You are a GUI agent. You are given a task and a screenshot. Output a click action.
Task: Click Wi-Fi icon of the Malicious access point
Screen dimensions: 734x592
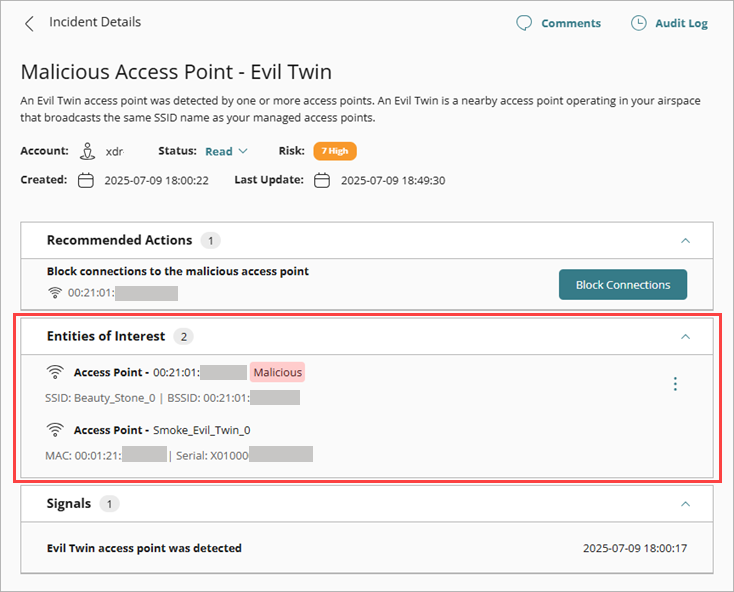point(55,372)
